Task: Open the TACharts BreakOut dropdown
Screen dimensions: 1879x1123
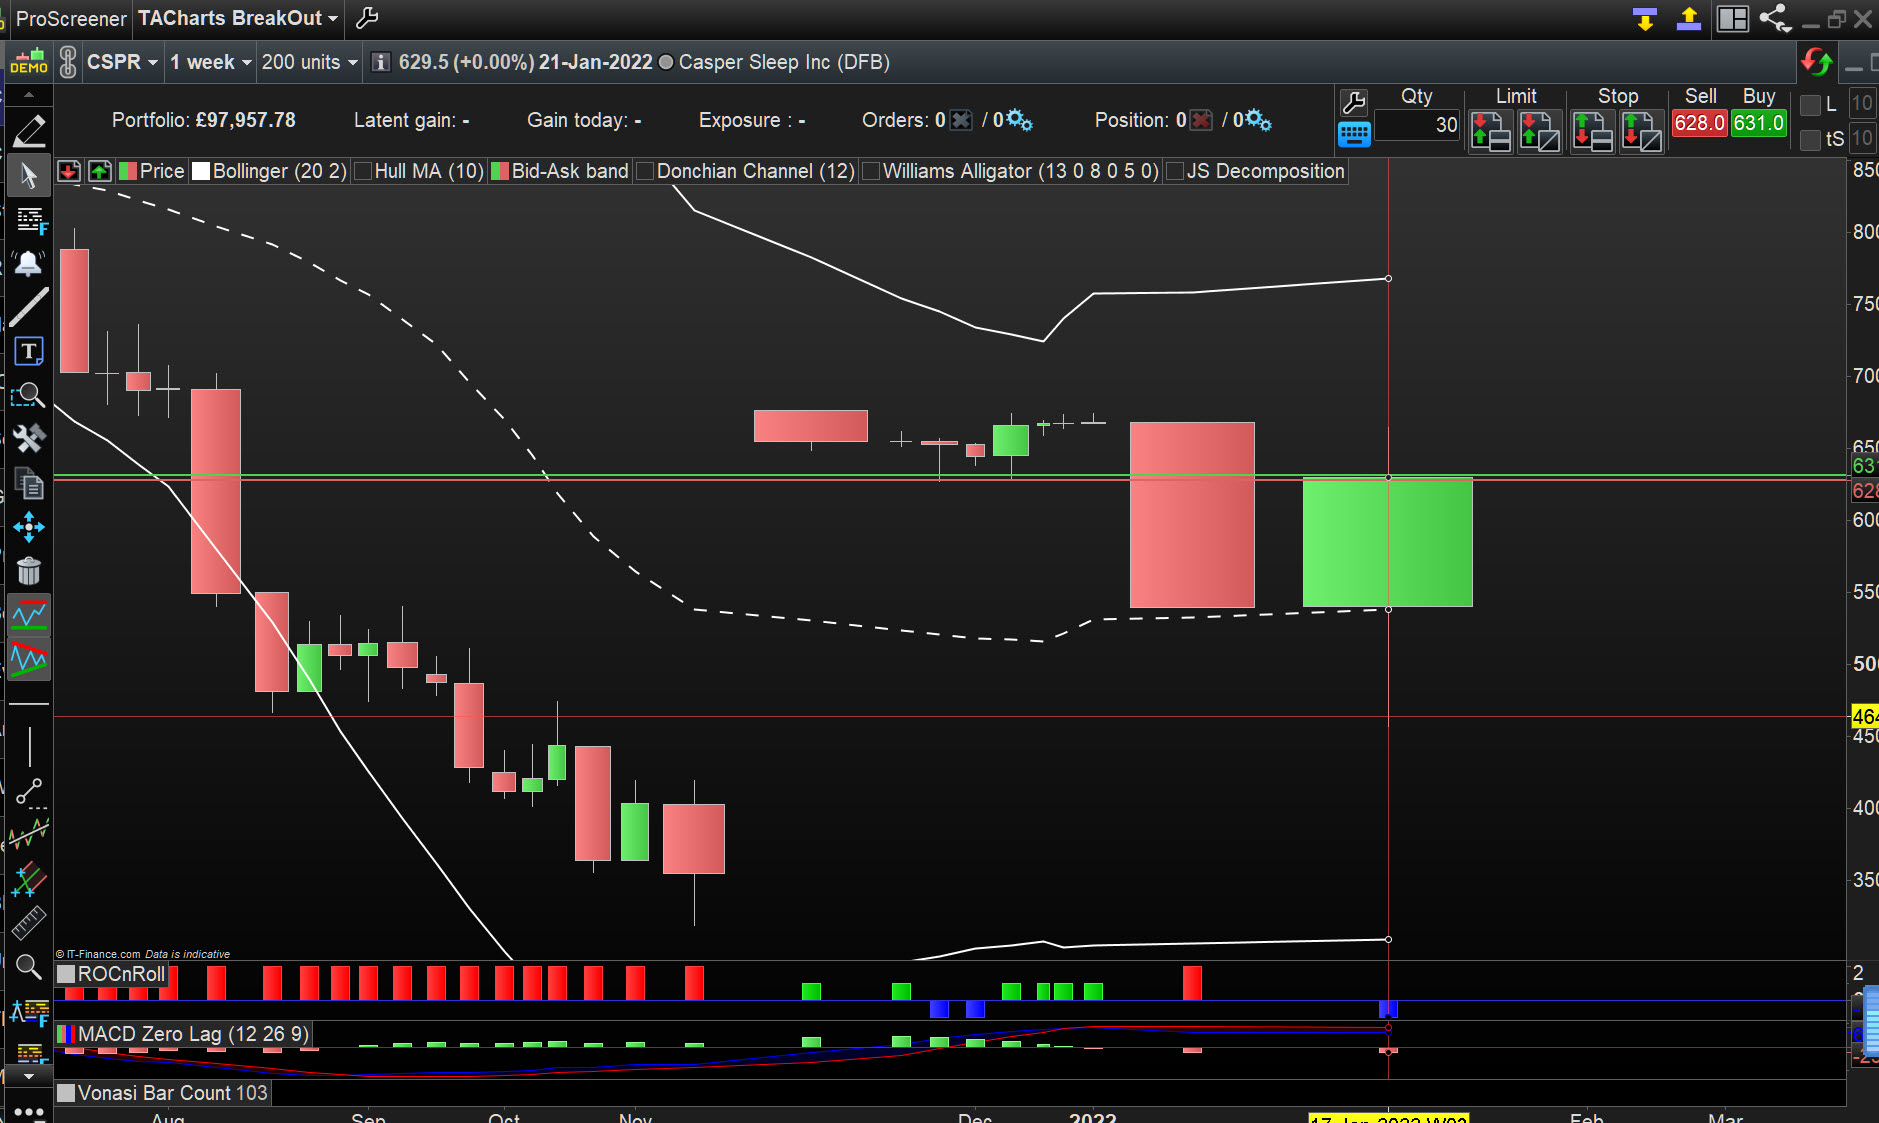Action: tap(238, 18)
